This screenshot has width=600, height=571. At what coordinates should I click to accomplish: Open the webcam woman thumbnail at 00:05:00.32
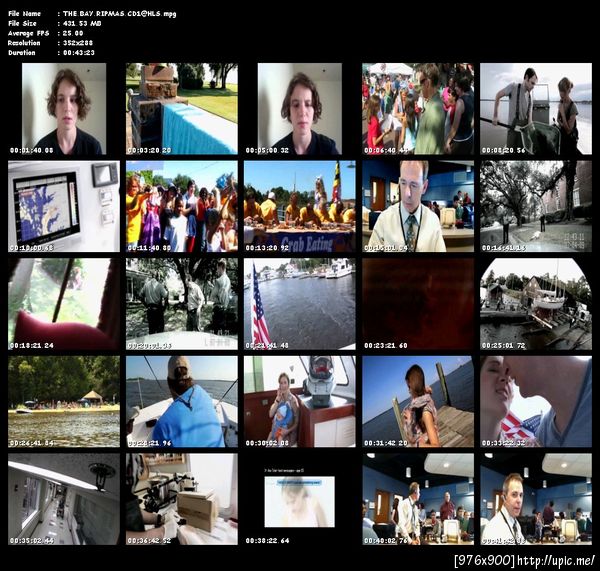[x=300, y=109]
